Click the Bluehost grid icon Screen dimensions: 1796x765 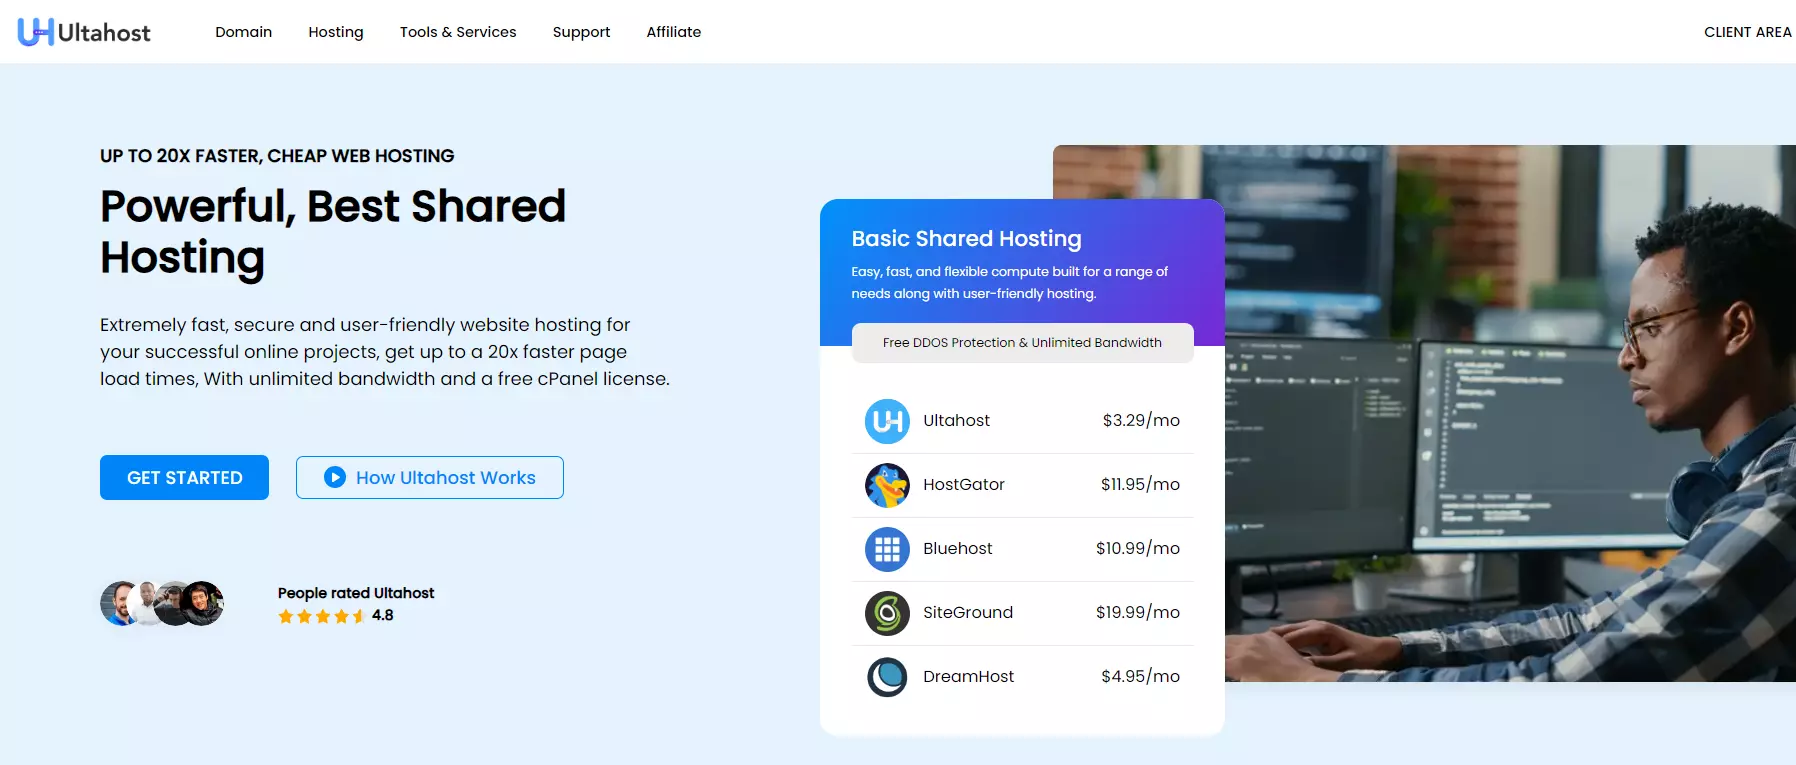(x=887, y=549)
